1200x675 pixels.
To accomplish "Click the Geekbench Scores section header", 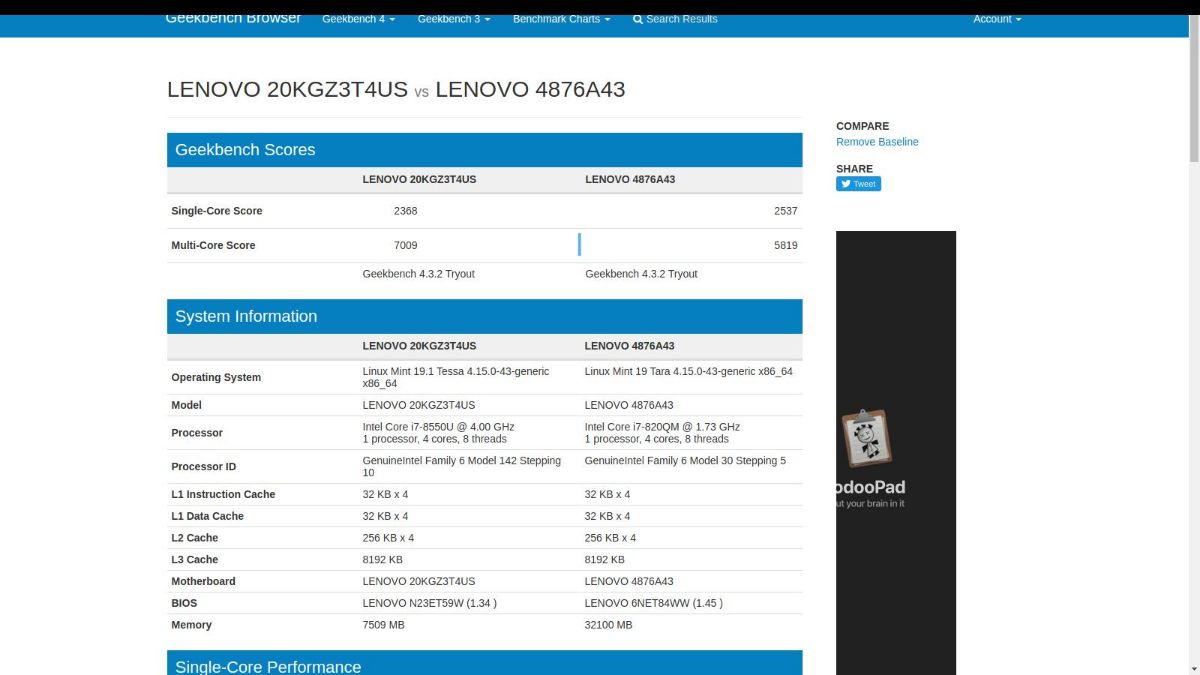I will click(245, 150).
